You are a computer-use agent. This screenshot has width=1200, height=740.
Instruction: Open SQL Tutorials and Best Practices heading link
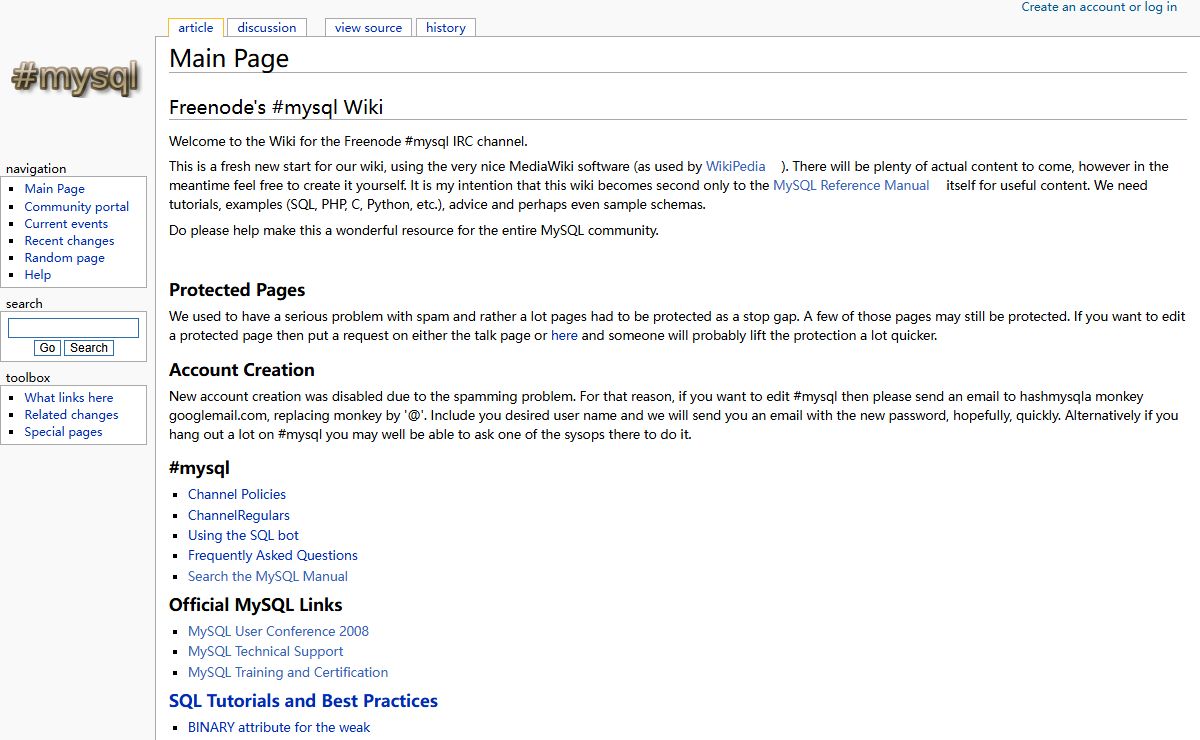pos(303,701)
